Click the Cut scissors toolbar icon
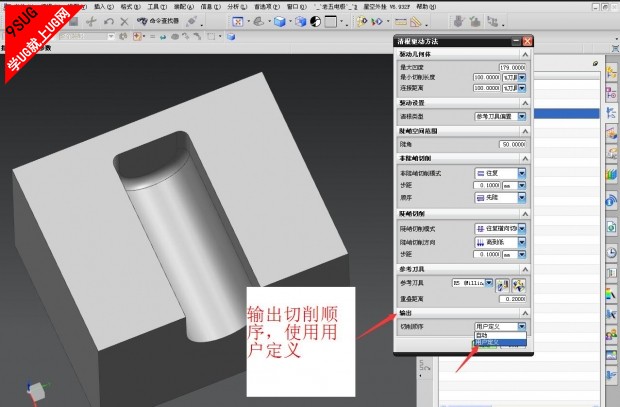The height and width of the screenshot is (407, 620). point(91,21)
